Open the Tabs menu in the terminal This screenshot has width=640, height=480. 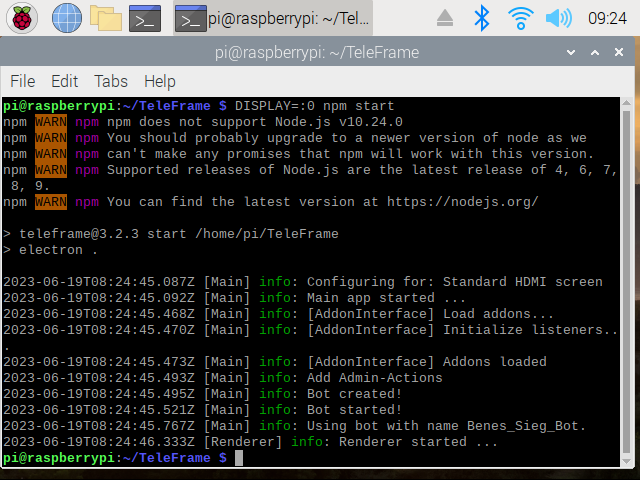[111, 81]
